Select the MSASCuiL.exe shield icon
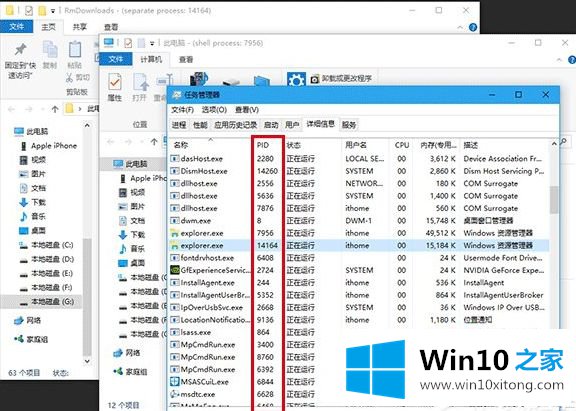This screenshot has width=576, height=411. click(175, 382)
